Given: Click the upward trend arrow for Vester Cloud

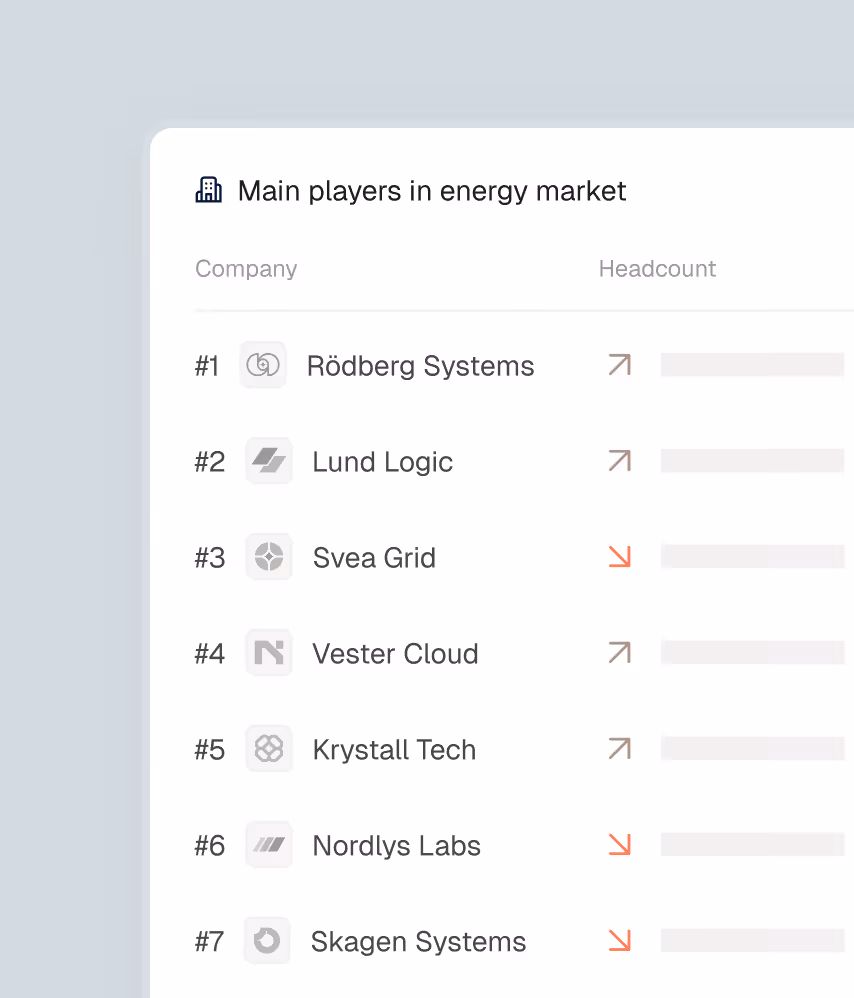Looking at the screenshot, I should (x=620, y=652).
